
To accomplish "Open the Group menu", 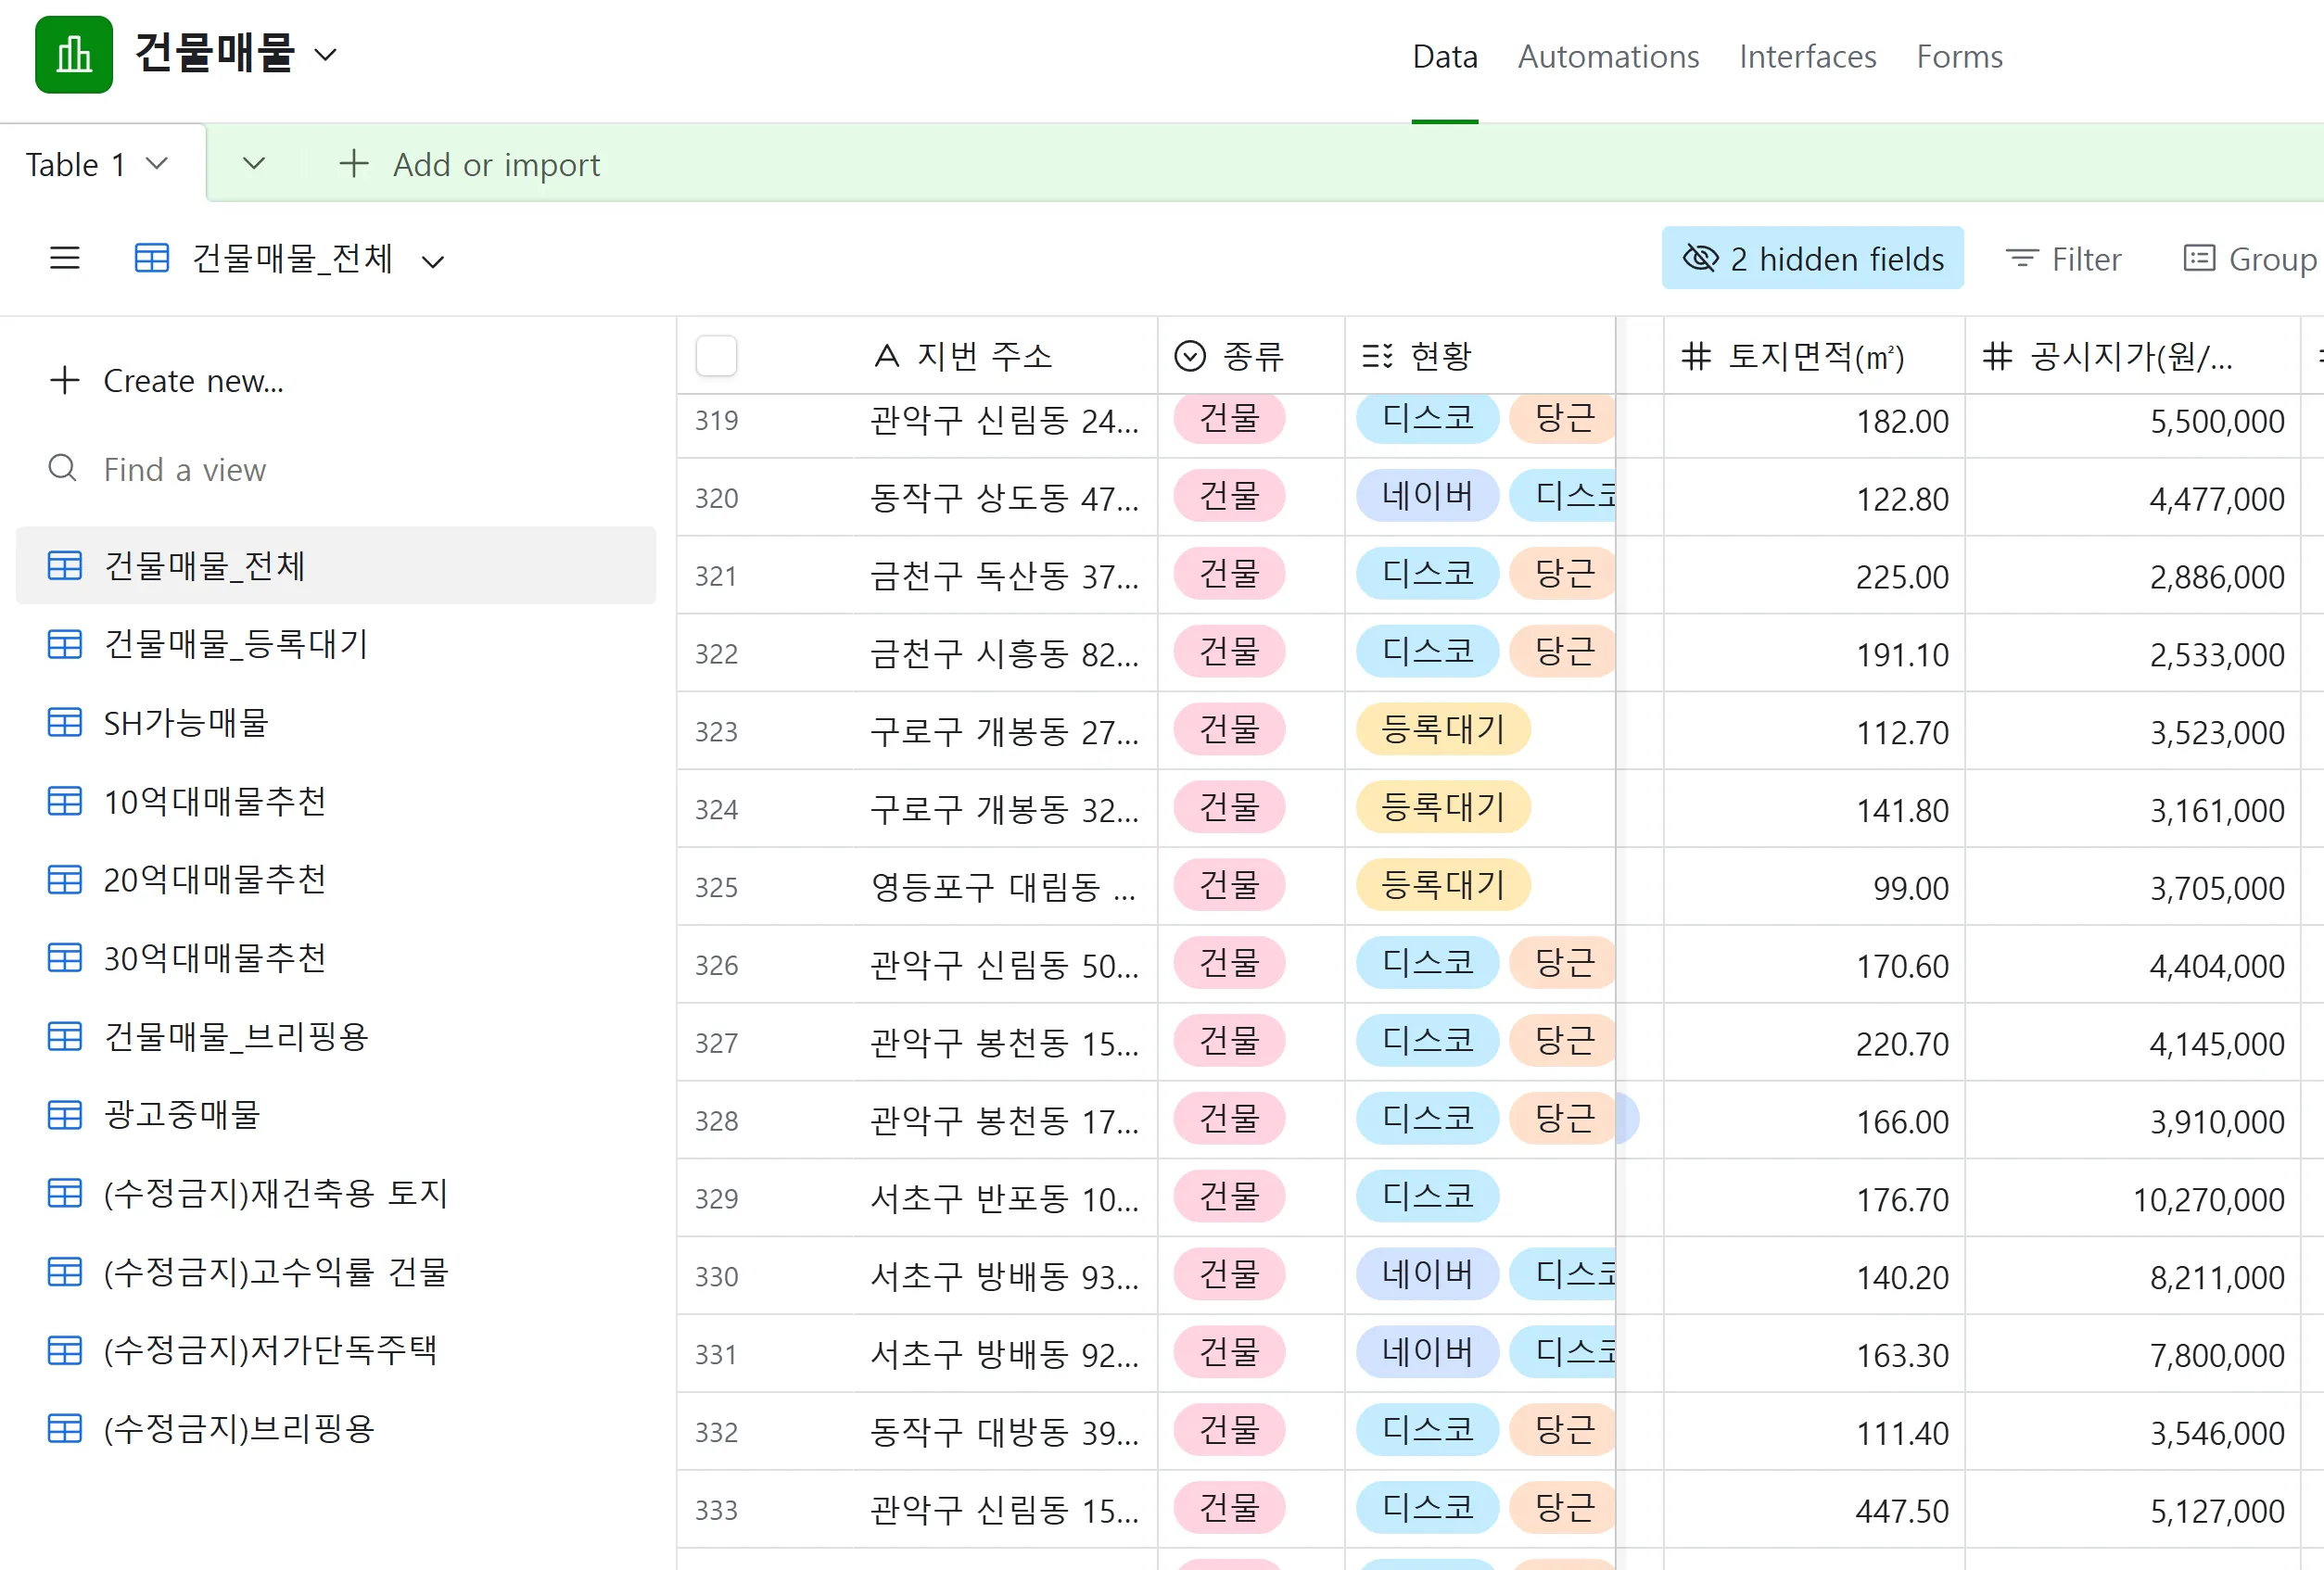I will pos(2251,259).
